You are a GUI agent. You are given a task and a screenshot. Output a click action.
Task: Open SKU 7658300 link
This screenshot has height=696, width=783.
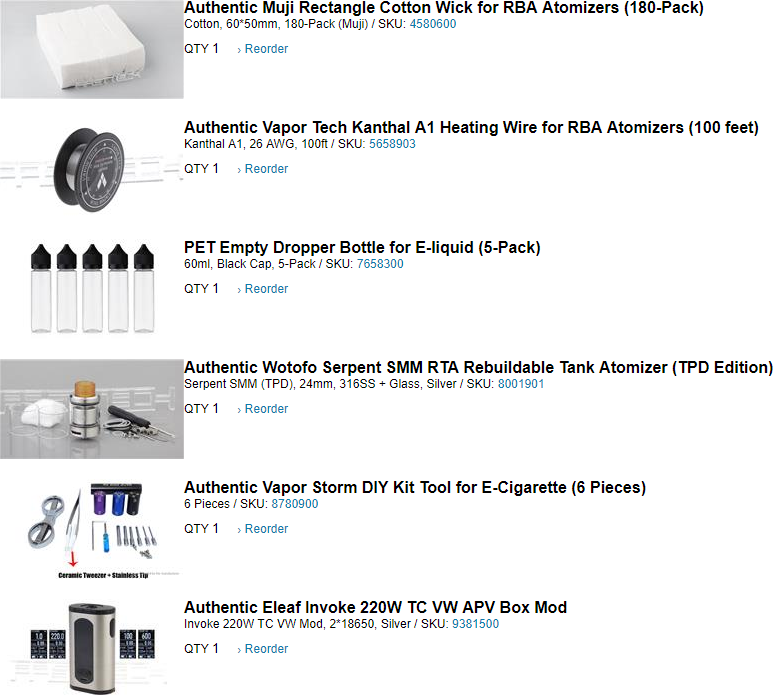tap(380, 264)
